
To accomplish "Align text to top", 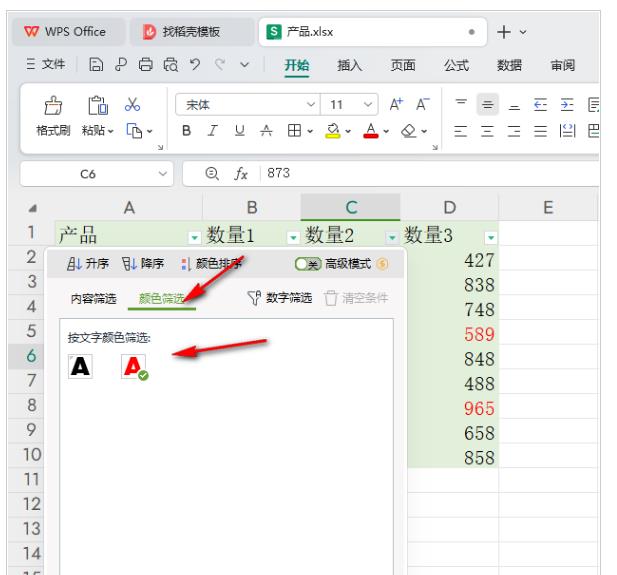I will tap(461, 104).
